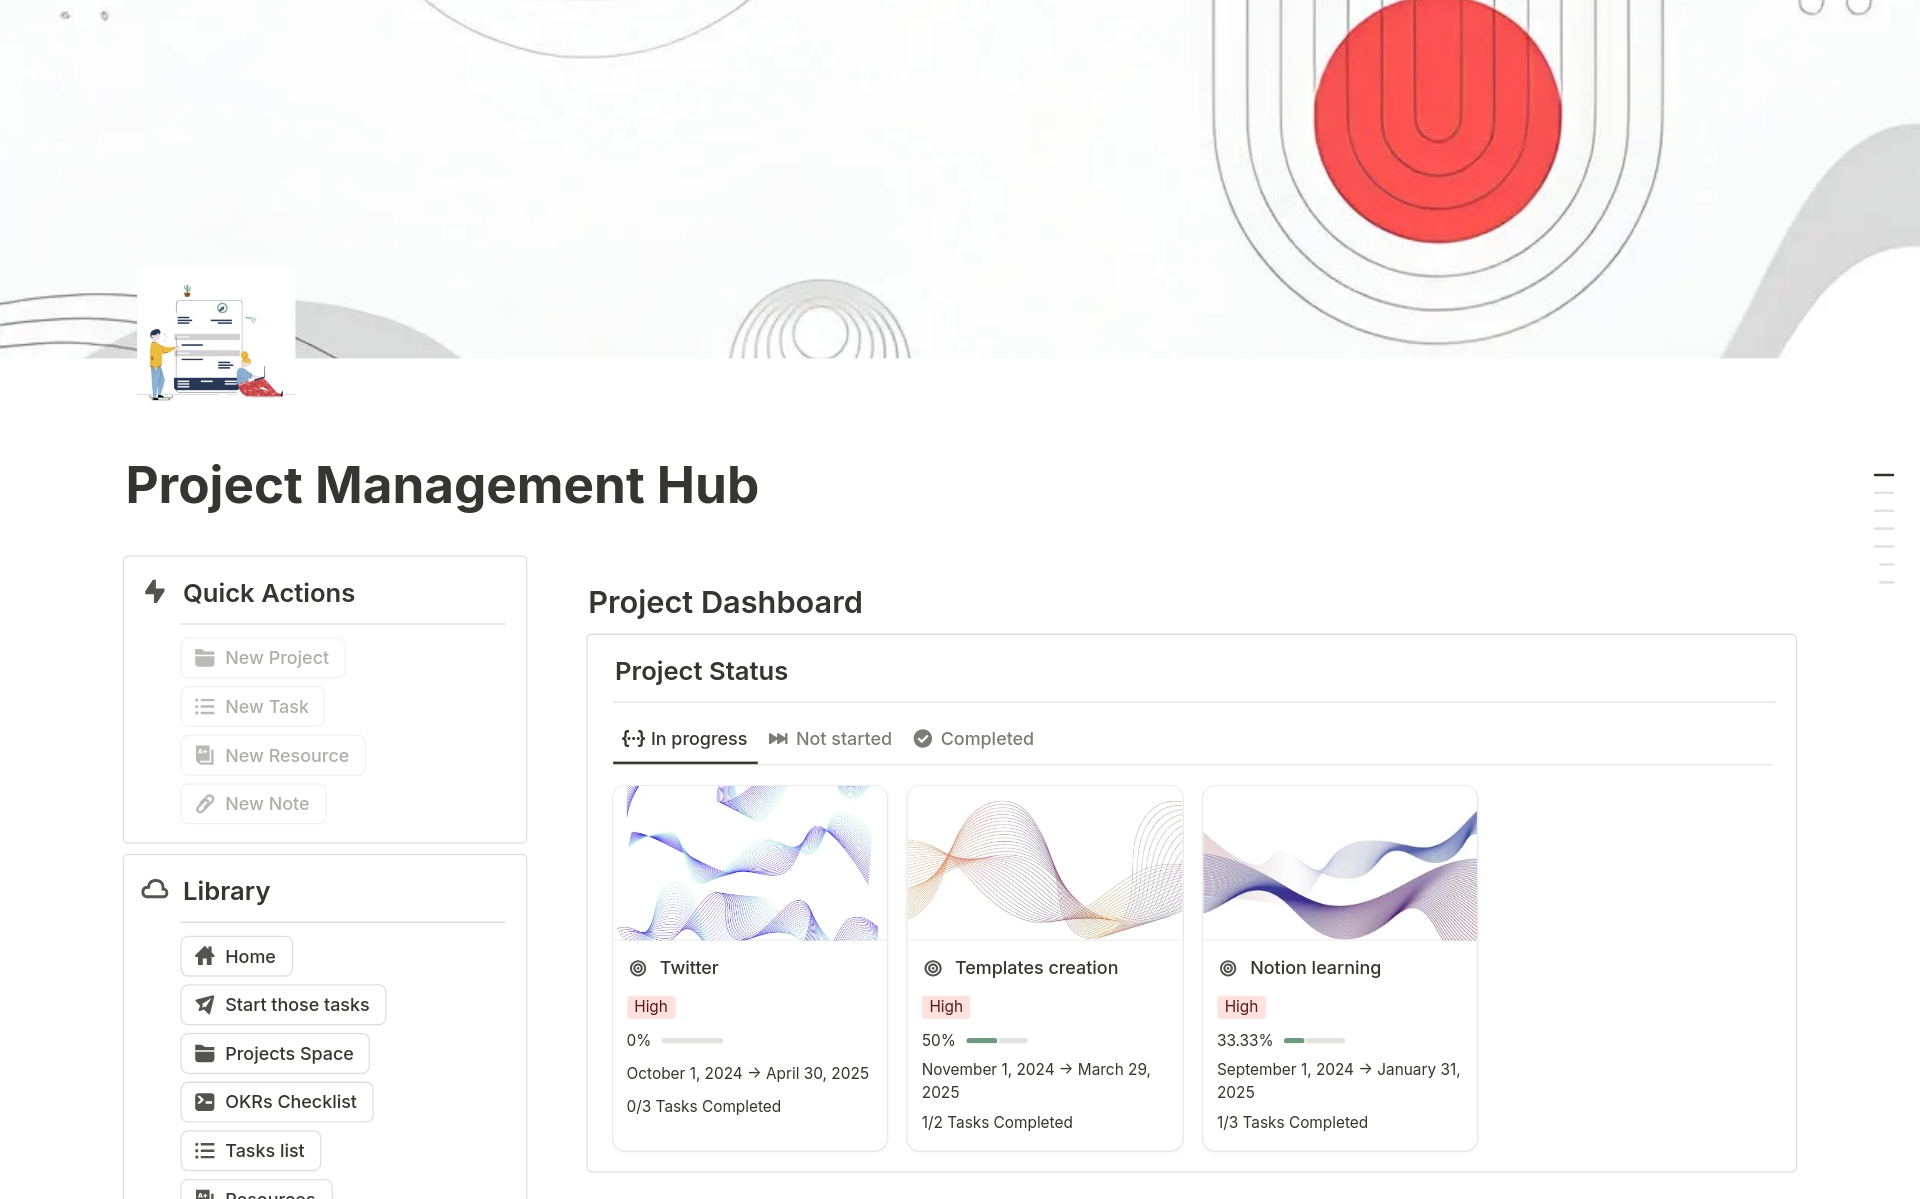Open the Twitter project card thumbnail
Viewport: 1920px width, 1199px height.
tap(749, 862)
